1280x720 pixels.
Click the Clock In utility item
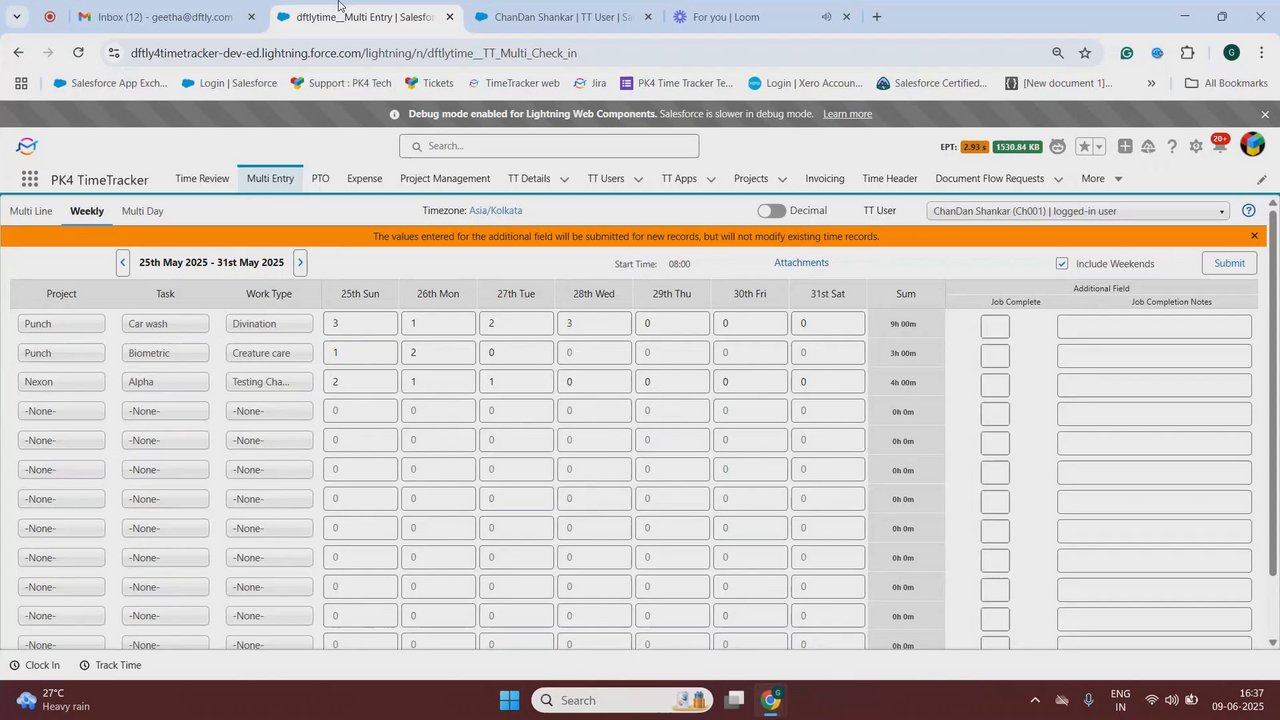tap(34, 665)
